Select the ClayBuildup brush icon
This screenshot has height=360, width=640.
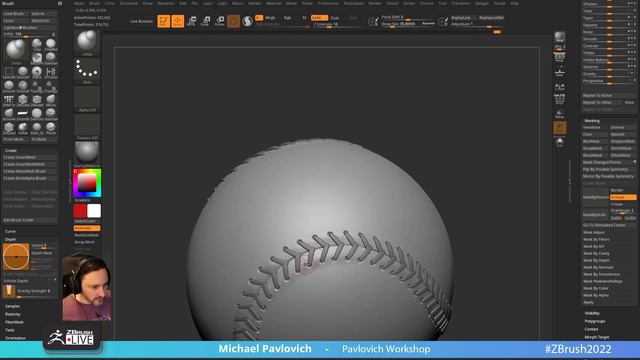coord(51,44)
